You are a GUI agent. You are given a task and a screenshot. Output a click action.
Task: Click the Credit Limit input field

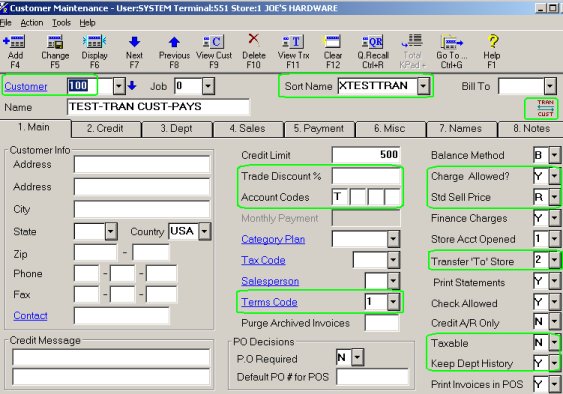point(366,154)
